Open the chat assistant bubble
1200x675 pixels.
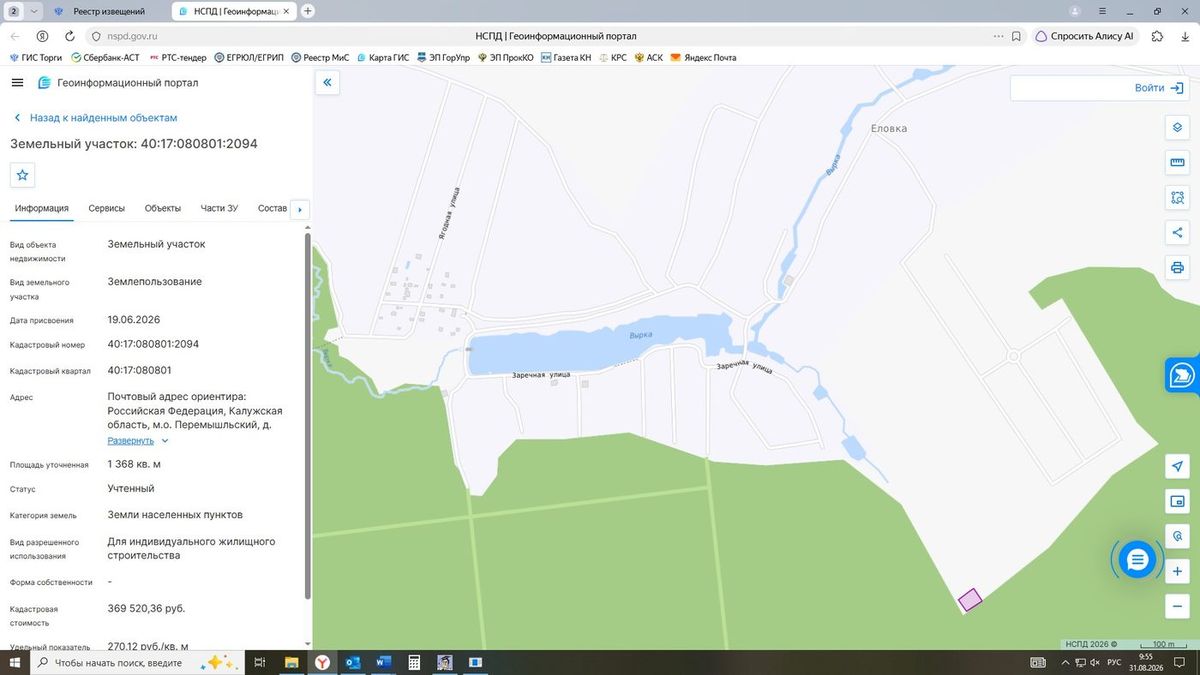coord(1137,560)
